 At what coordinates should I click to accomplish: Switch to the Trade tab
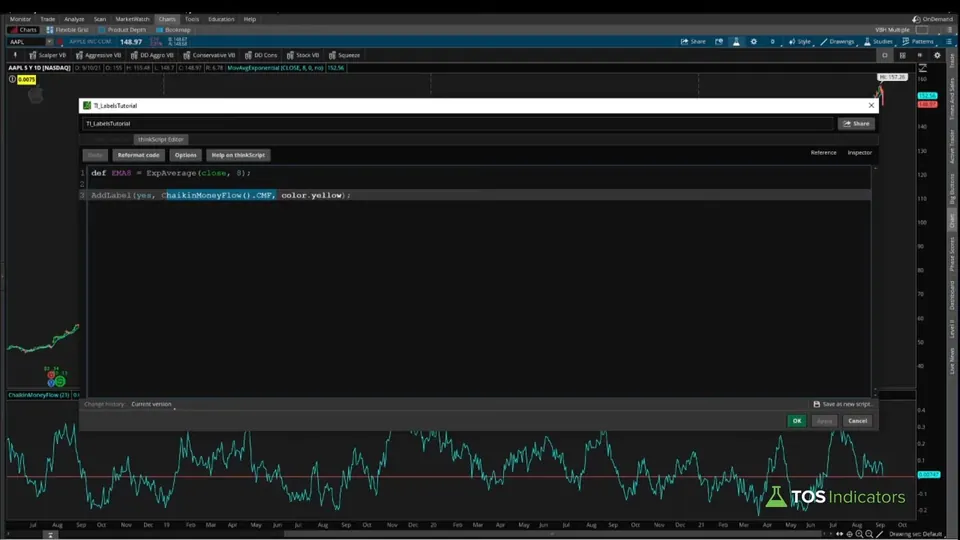pyautogui.click(x=48, y=19)
